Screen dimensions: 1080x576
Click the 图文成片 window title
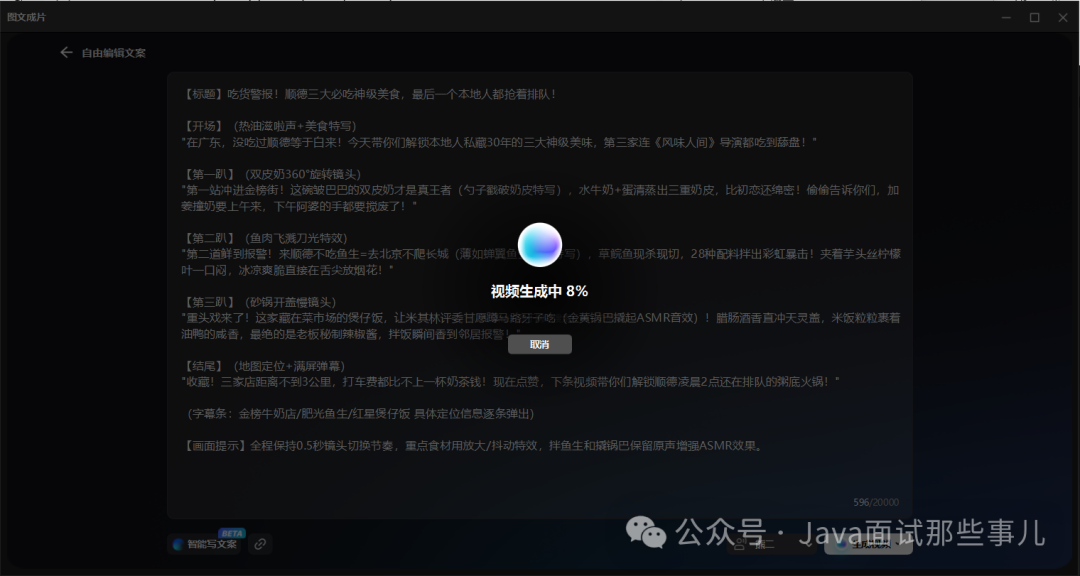(27, 17)
